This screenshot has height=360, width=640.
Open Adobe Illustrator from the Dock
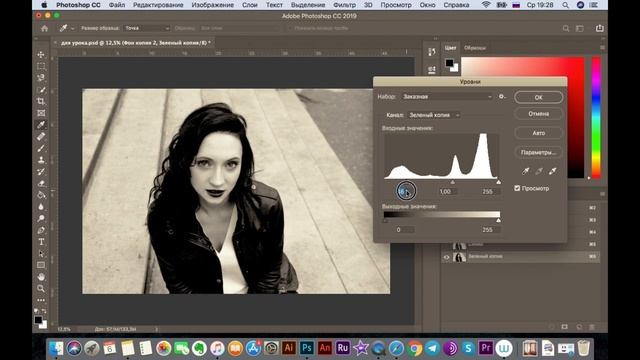click(x=289, y=348)
